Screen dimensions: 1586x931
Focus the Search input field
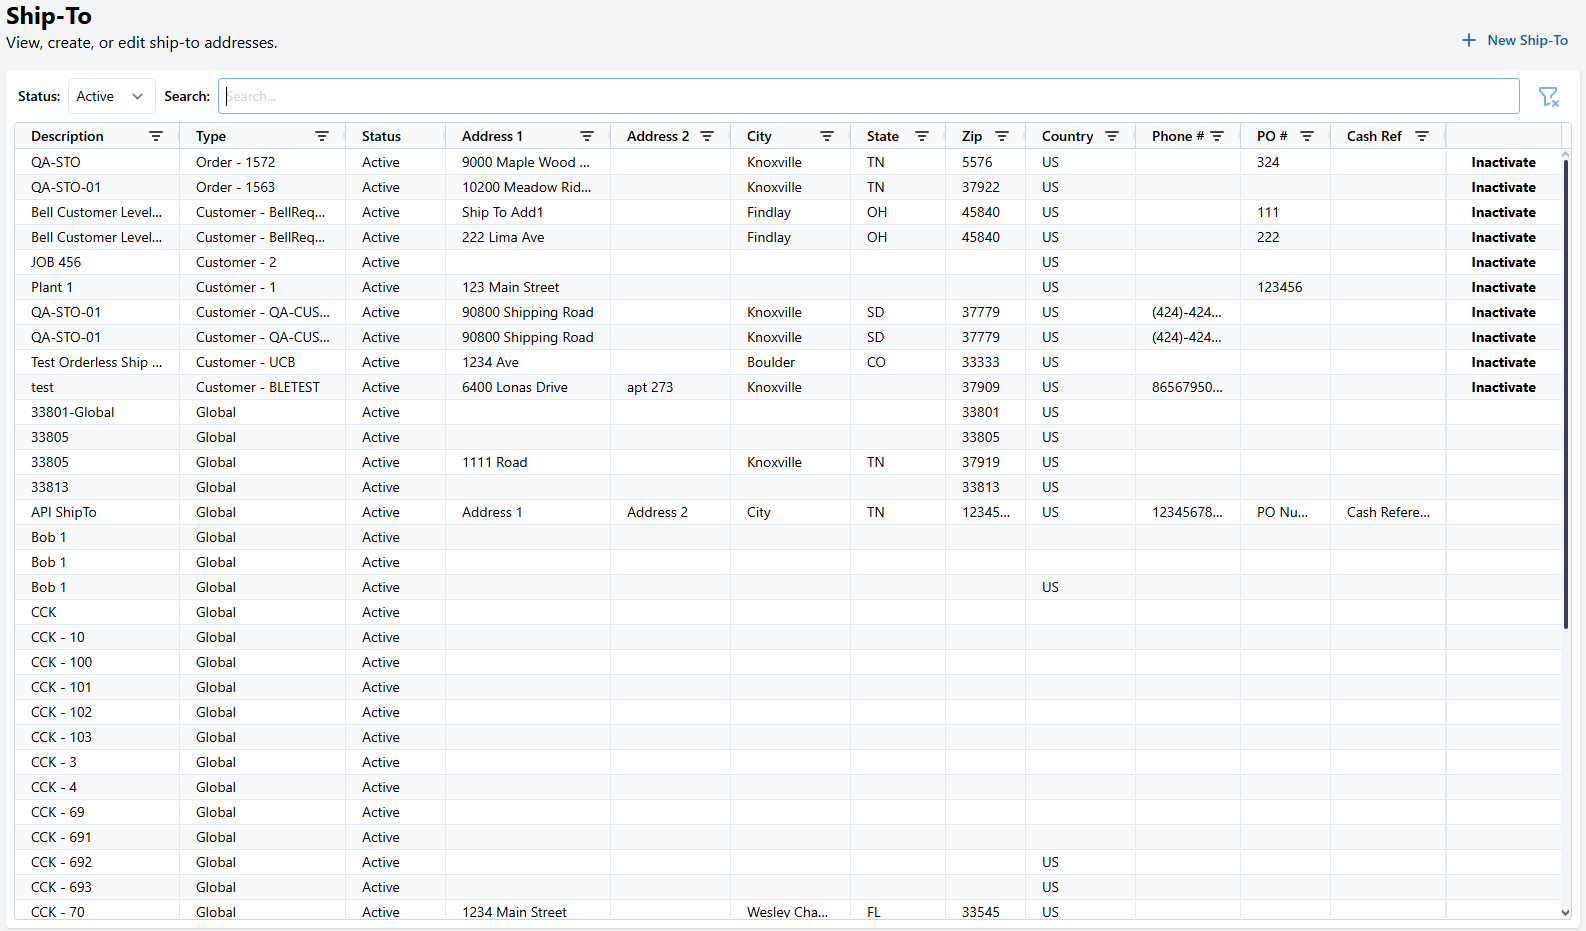868,96
